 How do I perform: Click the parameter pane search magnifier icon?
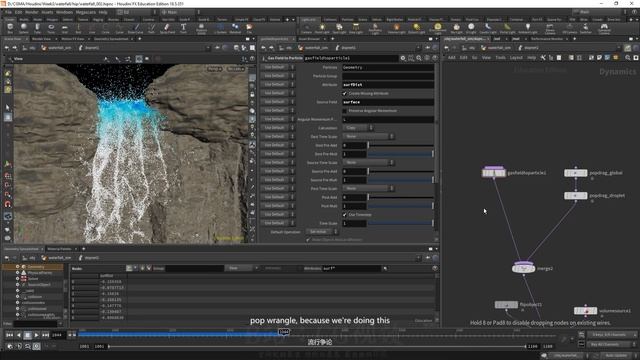point(419,58)
